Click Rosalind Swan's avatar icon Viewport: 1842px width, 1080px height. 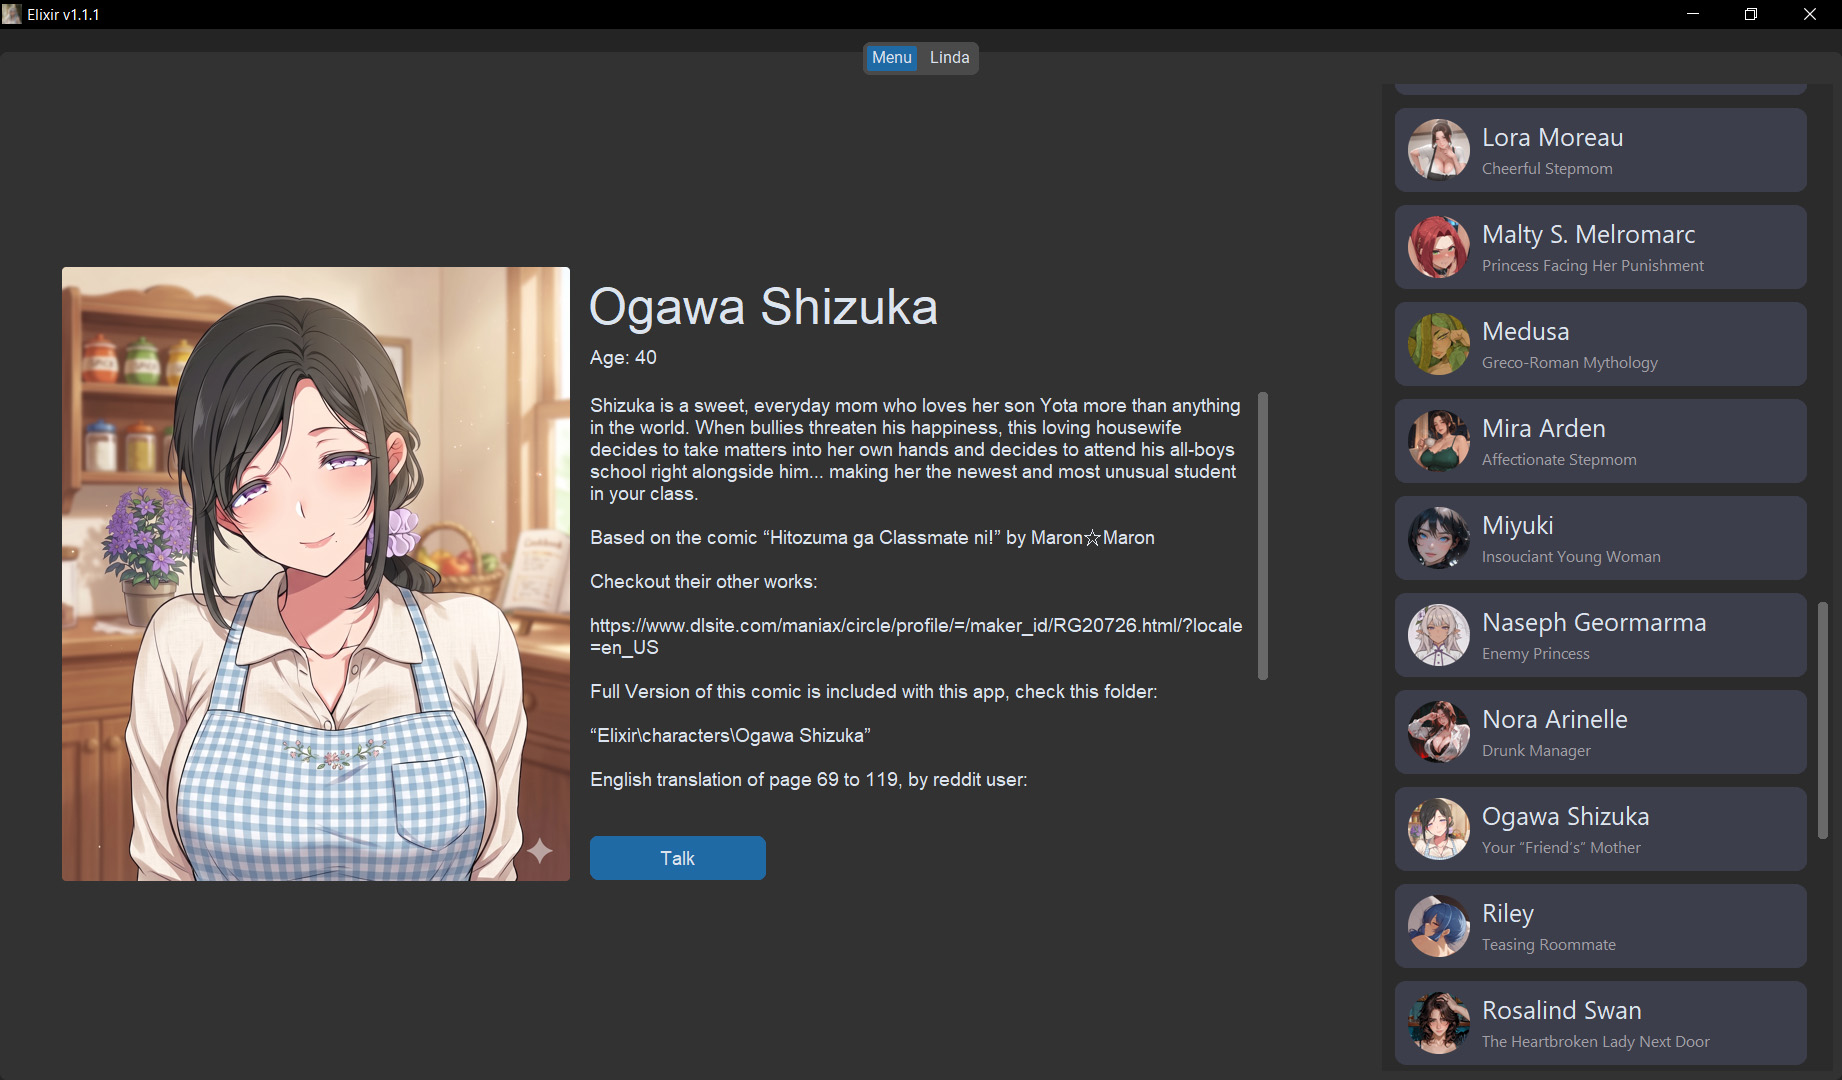1438,1023
